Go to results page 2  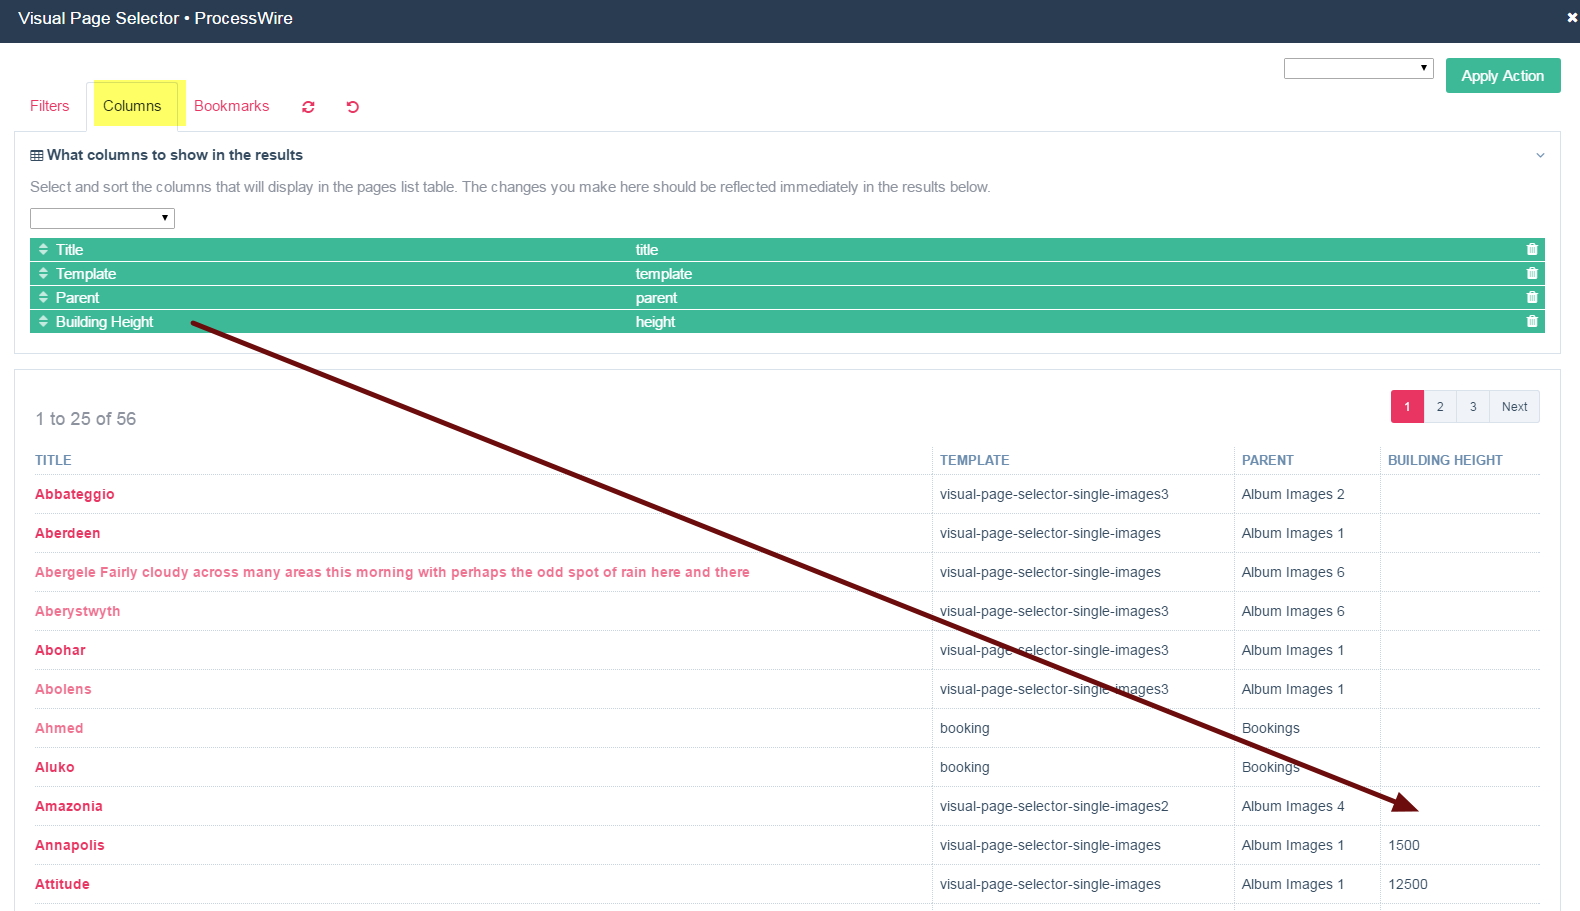pyautogui.click(x=1440, y=407)
